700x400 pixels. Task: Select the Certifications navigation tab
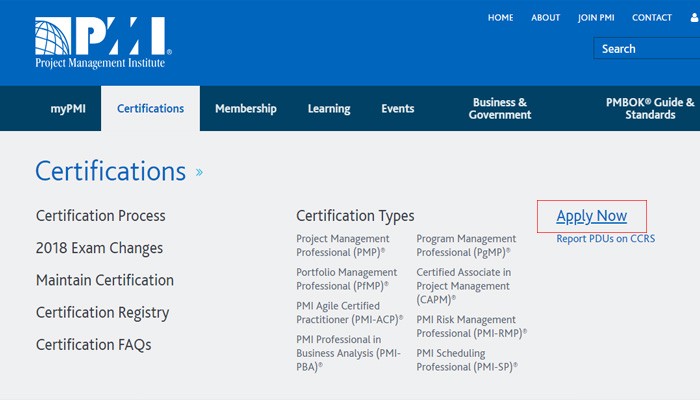click(150, 108)
